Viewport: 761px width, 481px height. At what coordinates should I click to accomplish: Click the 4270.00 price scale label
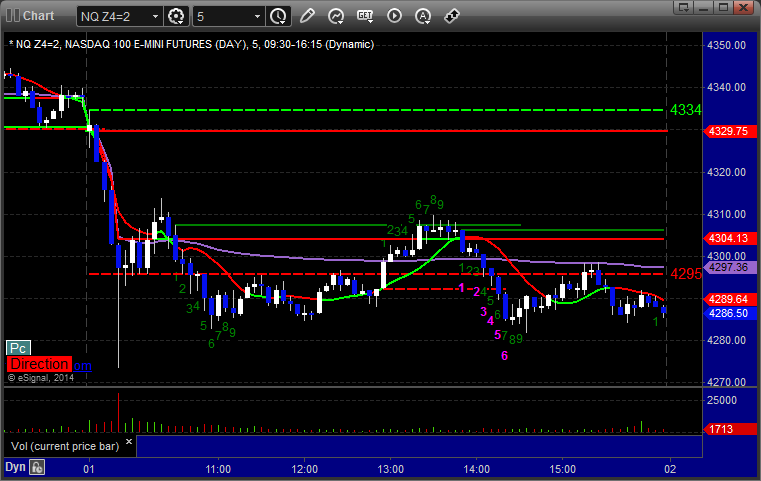[x=727, y=382]
